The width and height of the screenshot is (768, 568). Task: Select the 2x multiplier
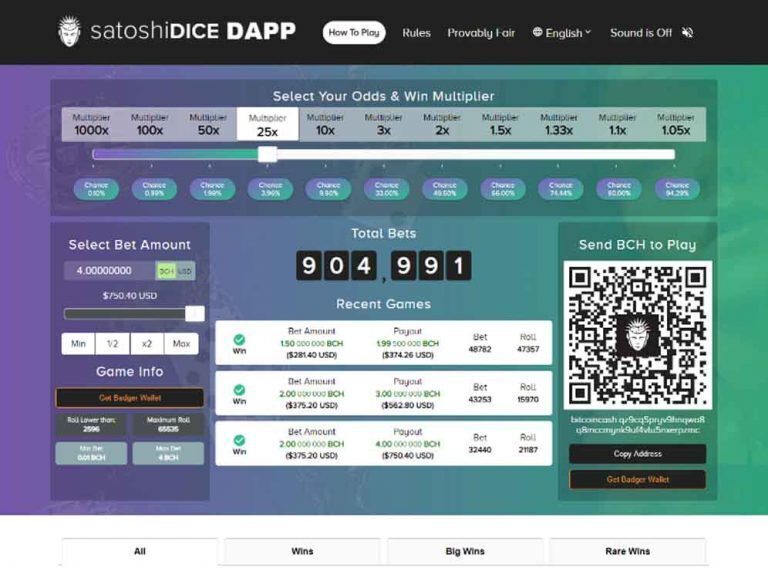[442, 124]
